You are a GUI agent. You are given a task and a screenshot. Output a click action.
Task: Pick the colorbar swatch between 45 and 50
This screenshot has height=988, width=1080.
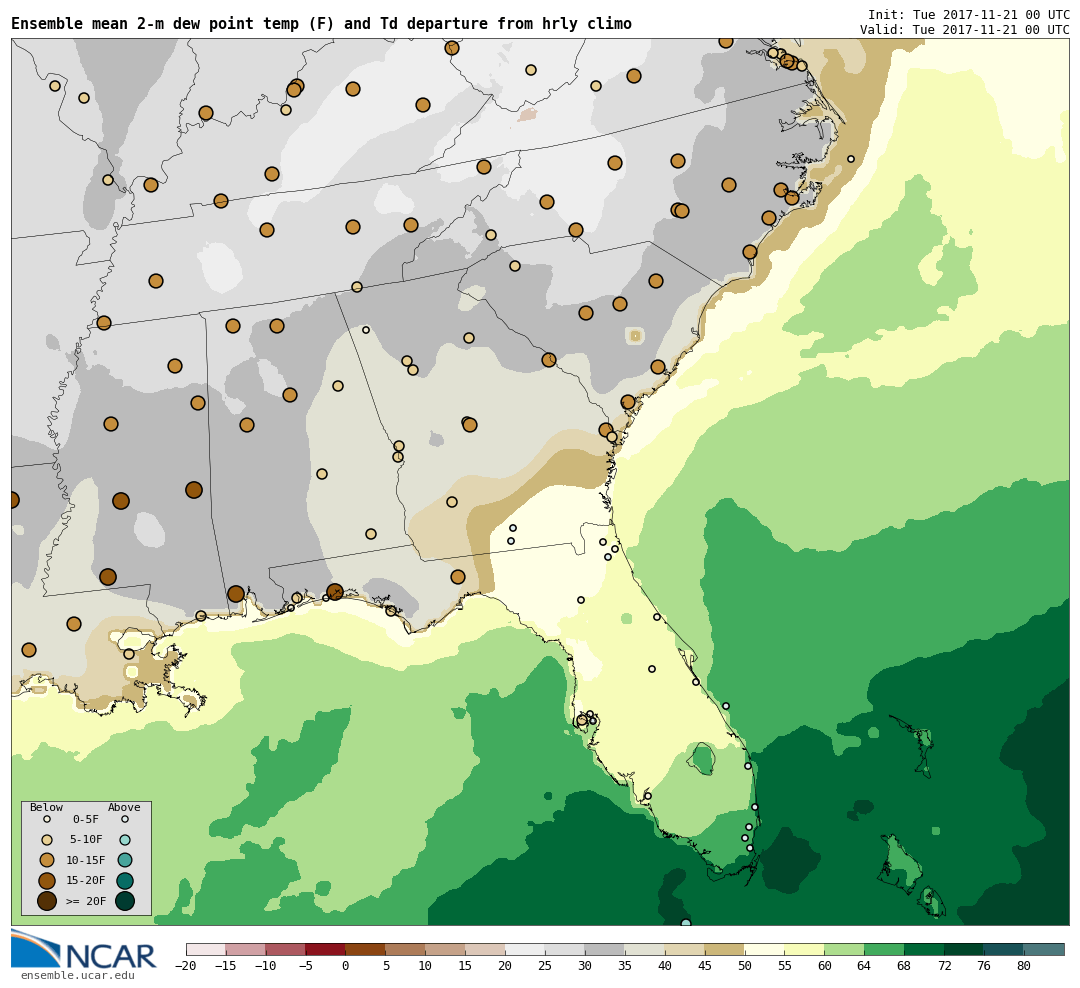(725, 949)
